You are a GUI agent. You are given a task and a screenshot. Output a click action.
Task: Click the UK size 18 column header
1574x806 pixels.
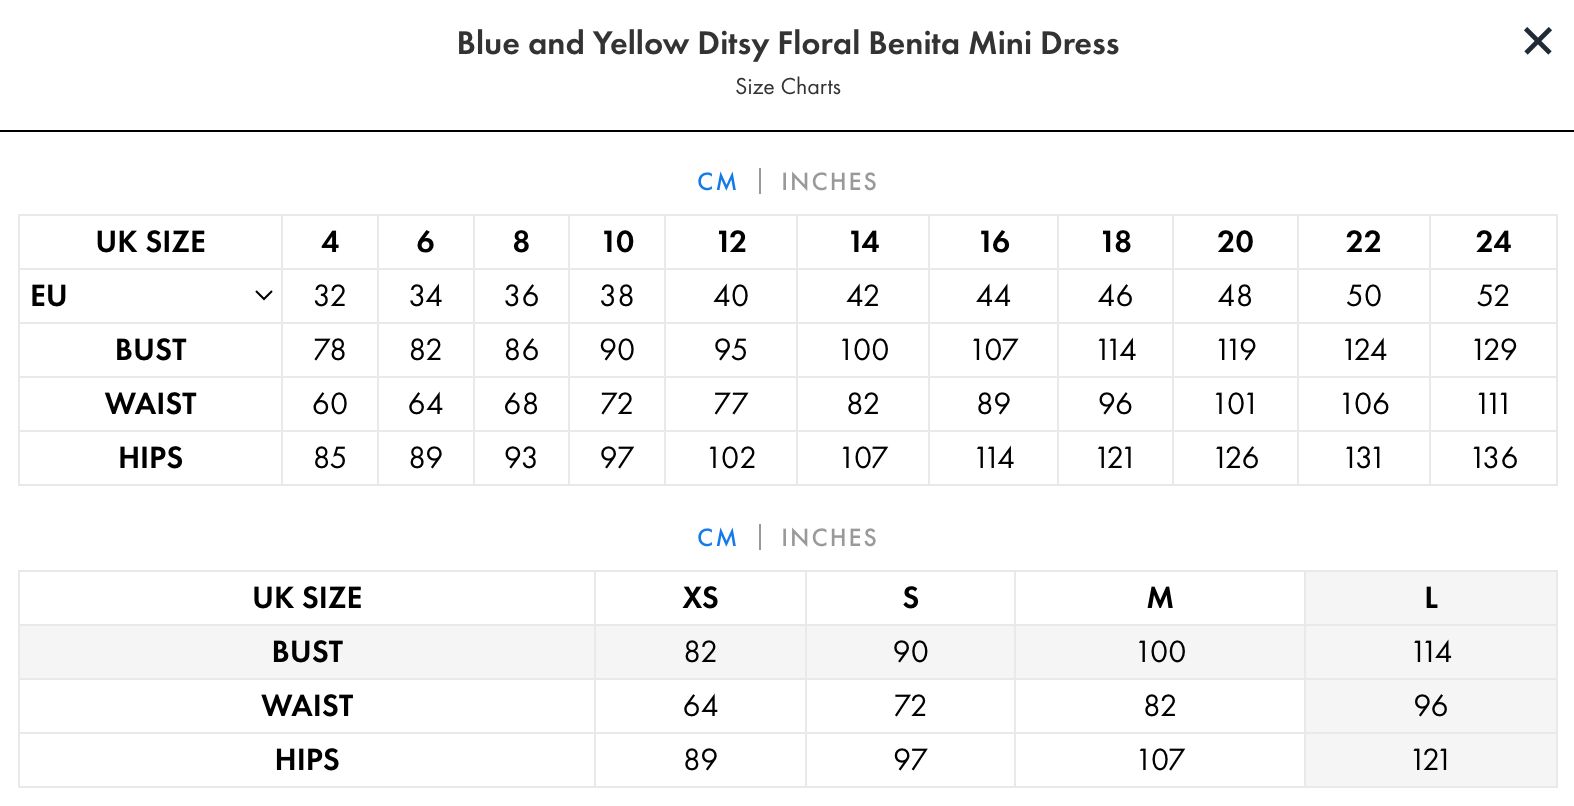(x=1116, y=242)
